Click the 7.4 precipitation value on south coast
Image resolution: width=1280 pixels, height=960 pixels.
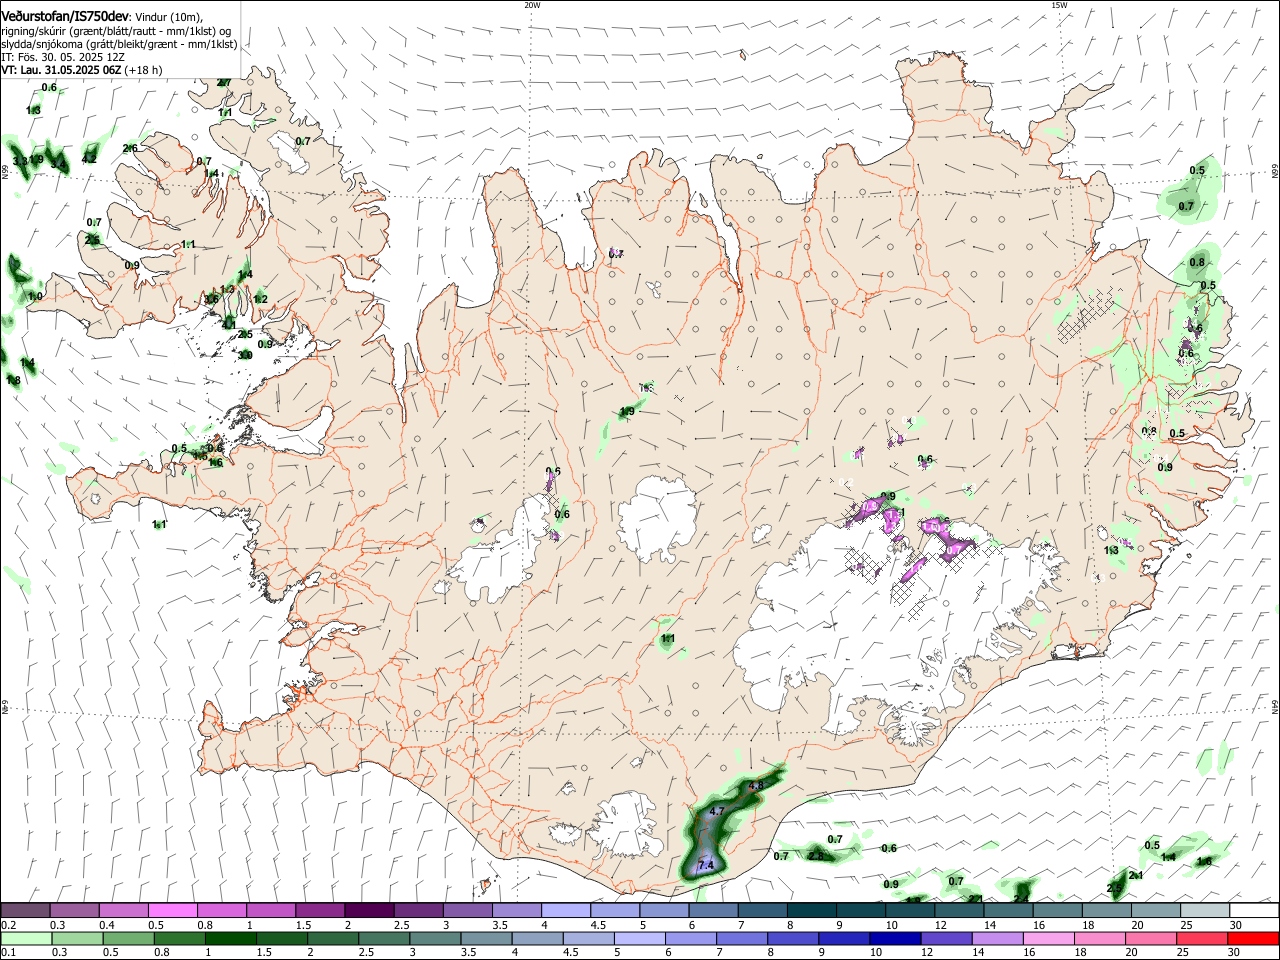click(706, 865)
